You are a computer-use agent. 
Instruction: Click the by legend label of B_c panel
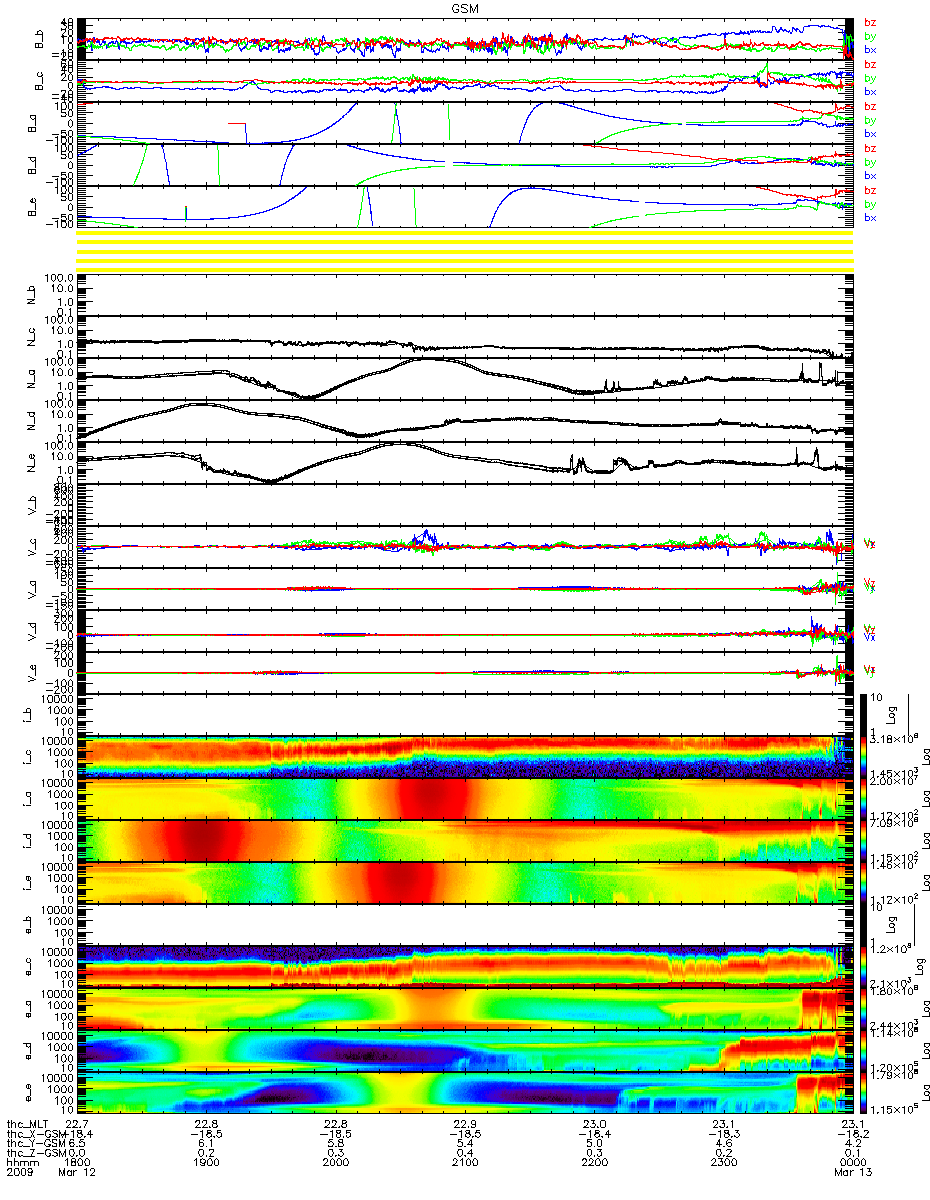coord(870,78)
